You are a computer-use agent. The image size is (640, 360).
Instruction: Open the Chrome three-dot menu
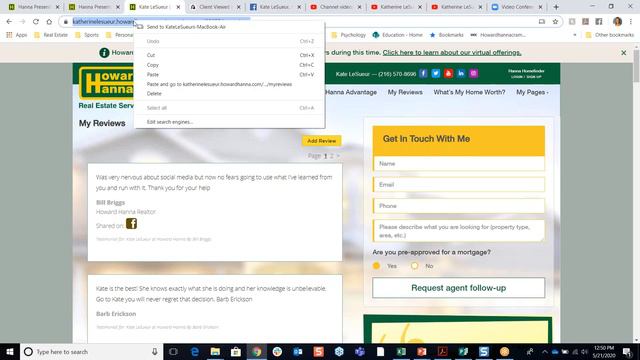(x=631, y=22)
